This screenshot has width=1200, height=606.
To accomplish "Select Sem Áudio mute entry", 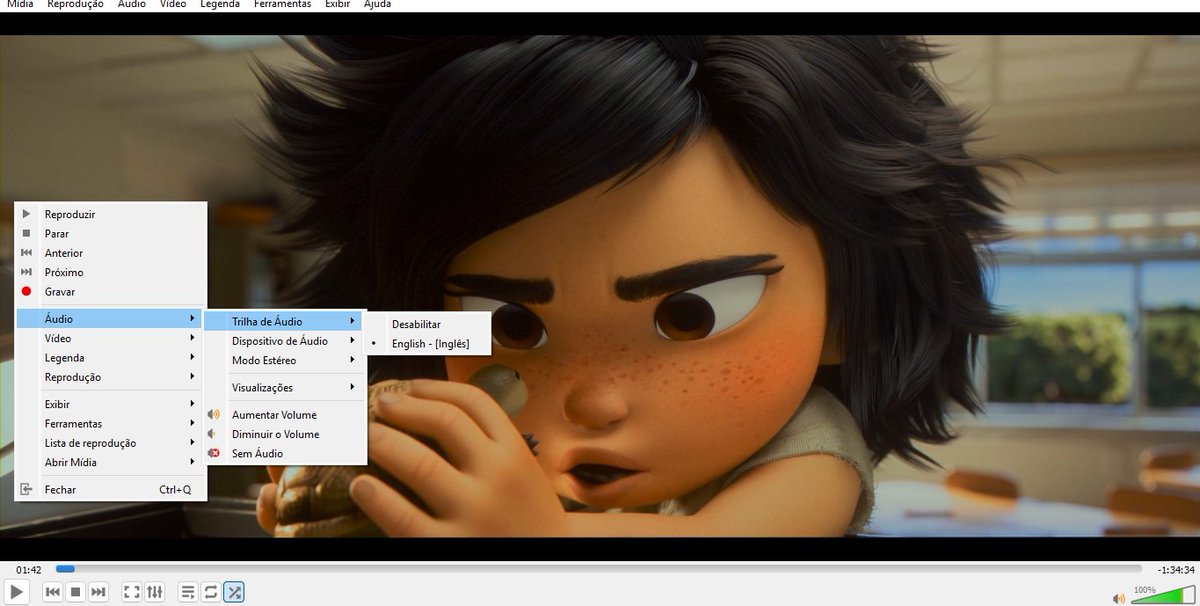I will [x=285, y=454].
